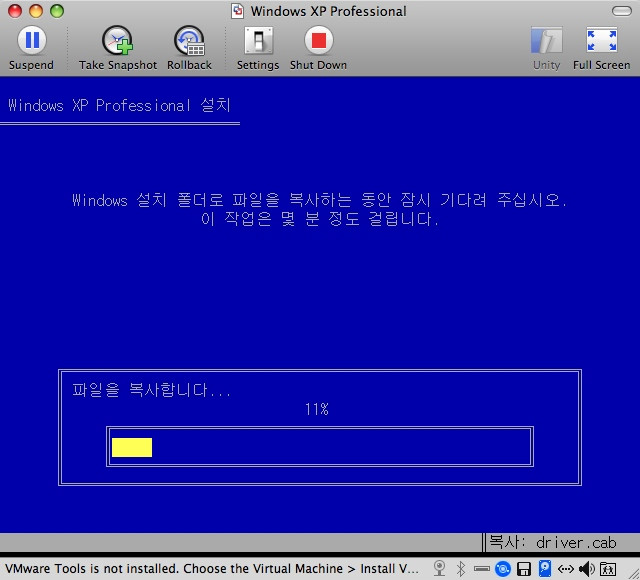
Task: Click the toolbar hide pill button
Action: click(622, 11)
